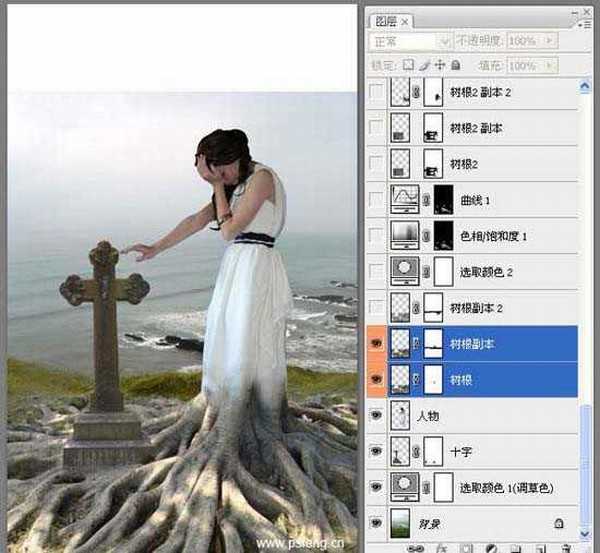Viewport: 600px width, 553px height.
Task: Select the 树根副本 layer name
Action: pos(472,344)
